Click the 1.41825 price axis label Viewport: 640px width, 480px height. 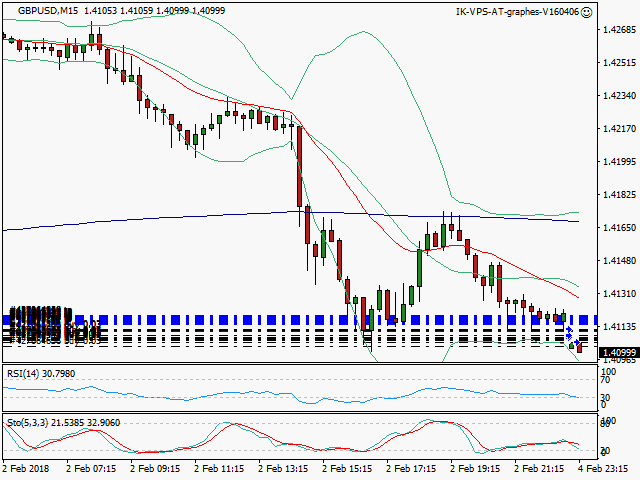point(617,194)
